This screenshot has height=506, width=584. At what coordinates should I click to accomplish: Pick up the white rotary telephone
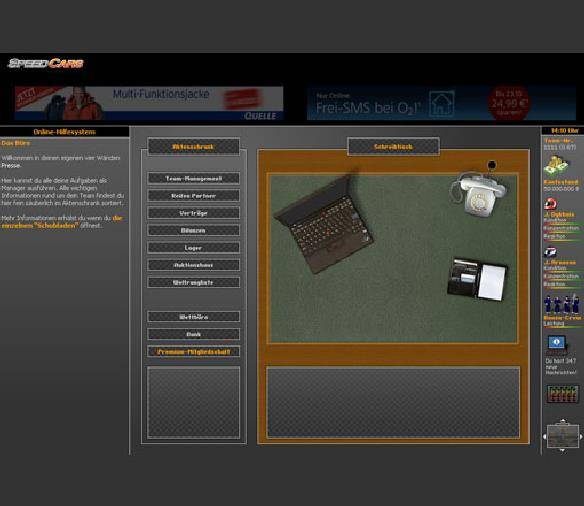click(x=479, y=194)
